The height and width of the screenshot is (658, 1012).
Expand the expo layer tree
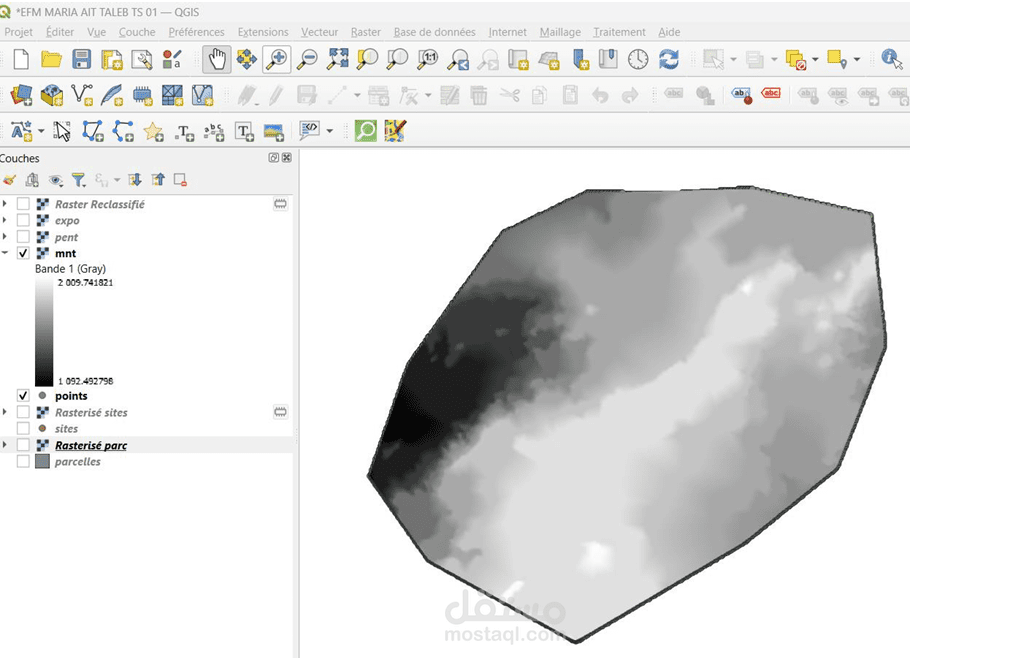coord(5,220)
